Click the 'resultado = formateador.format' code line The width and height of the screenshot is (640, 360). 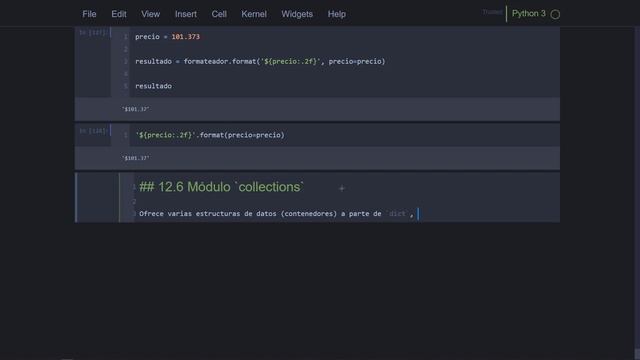click(260, 61)
